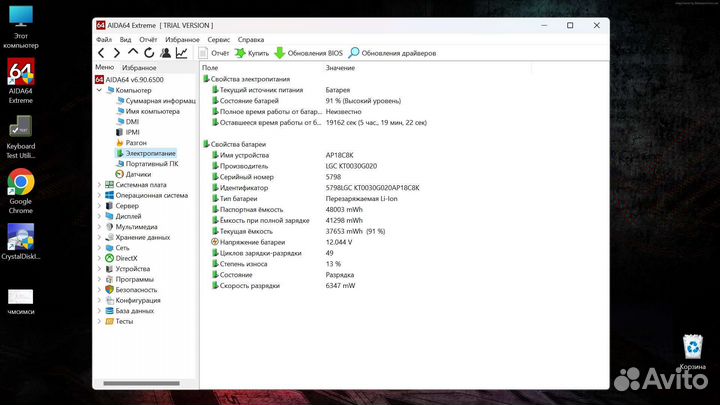Open Этот компьютер desktop icon
The width and height of the screenshot is (720, 405).
(x=21, y=27)
